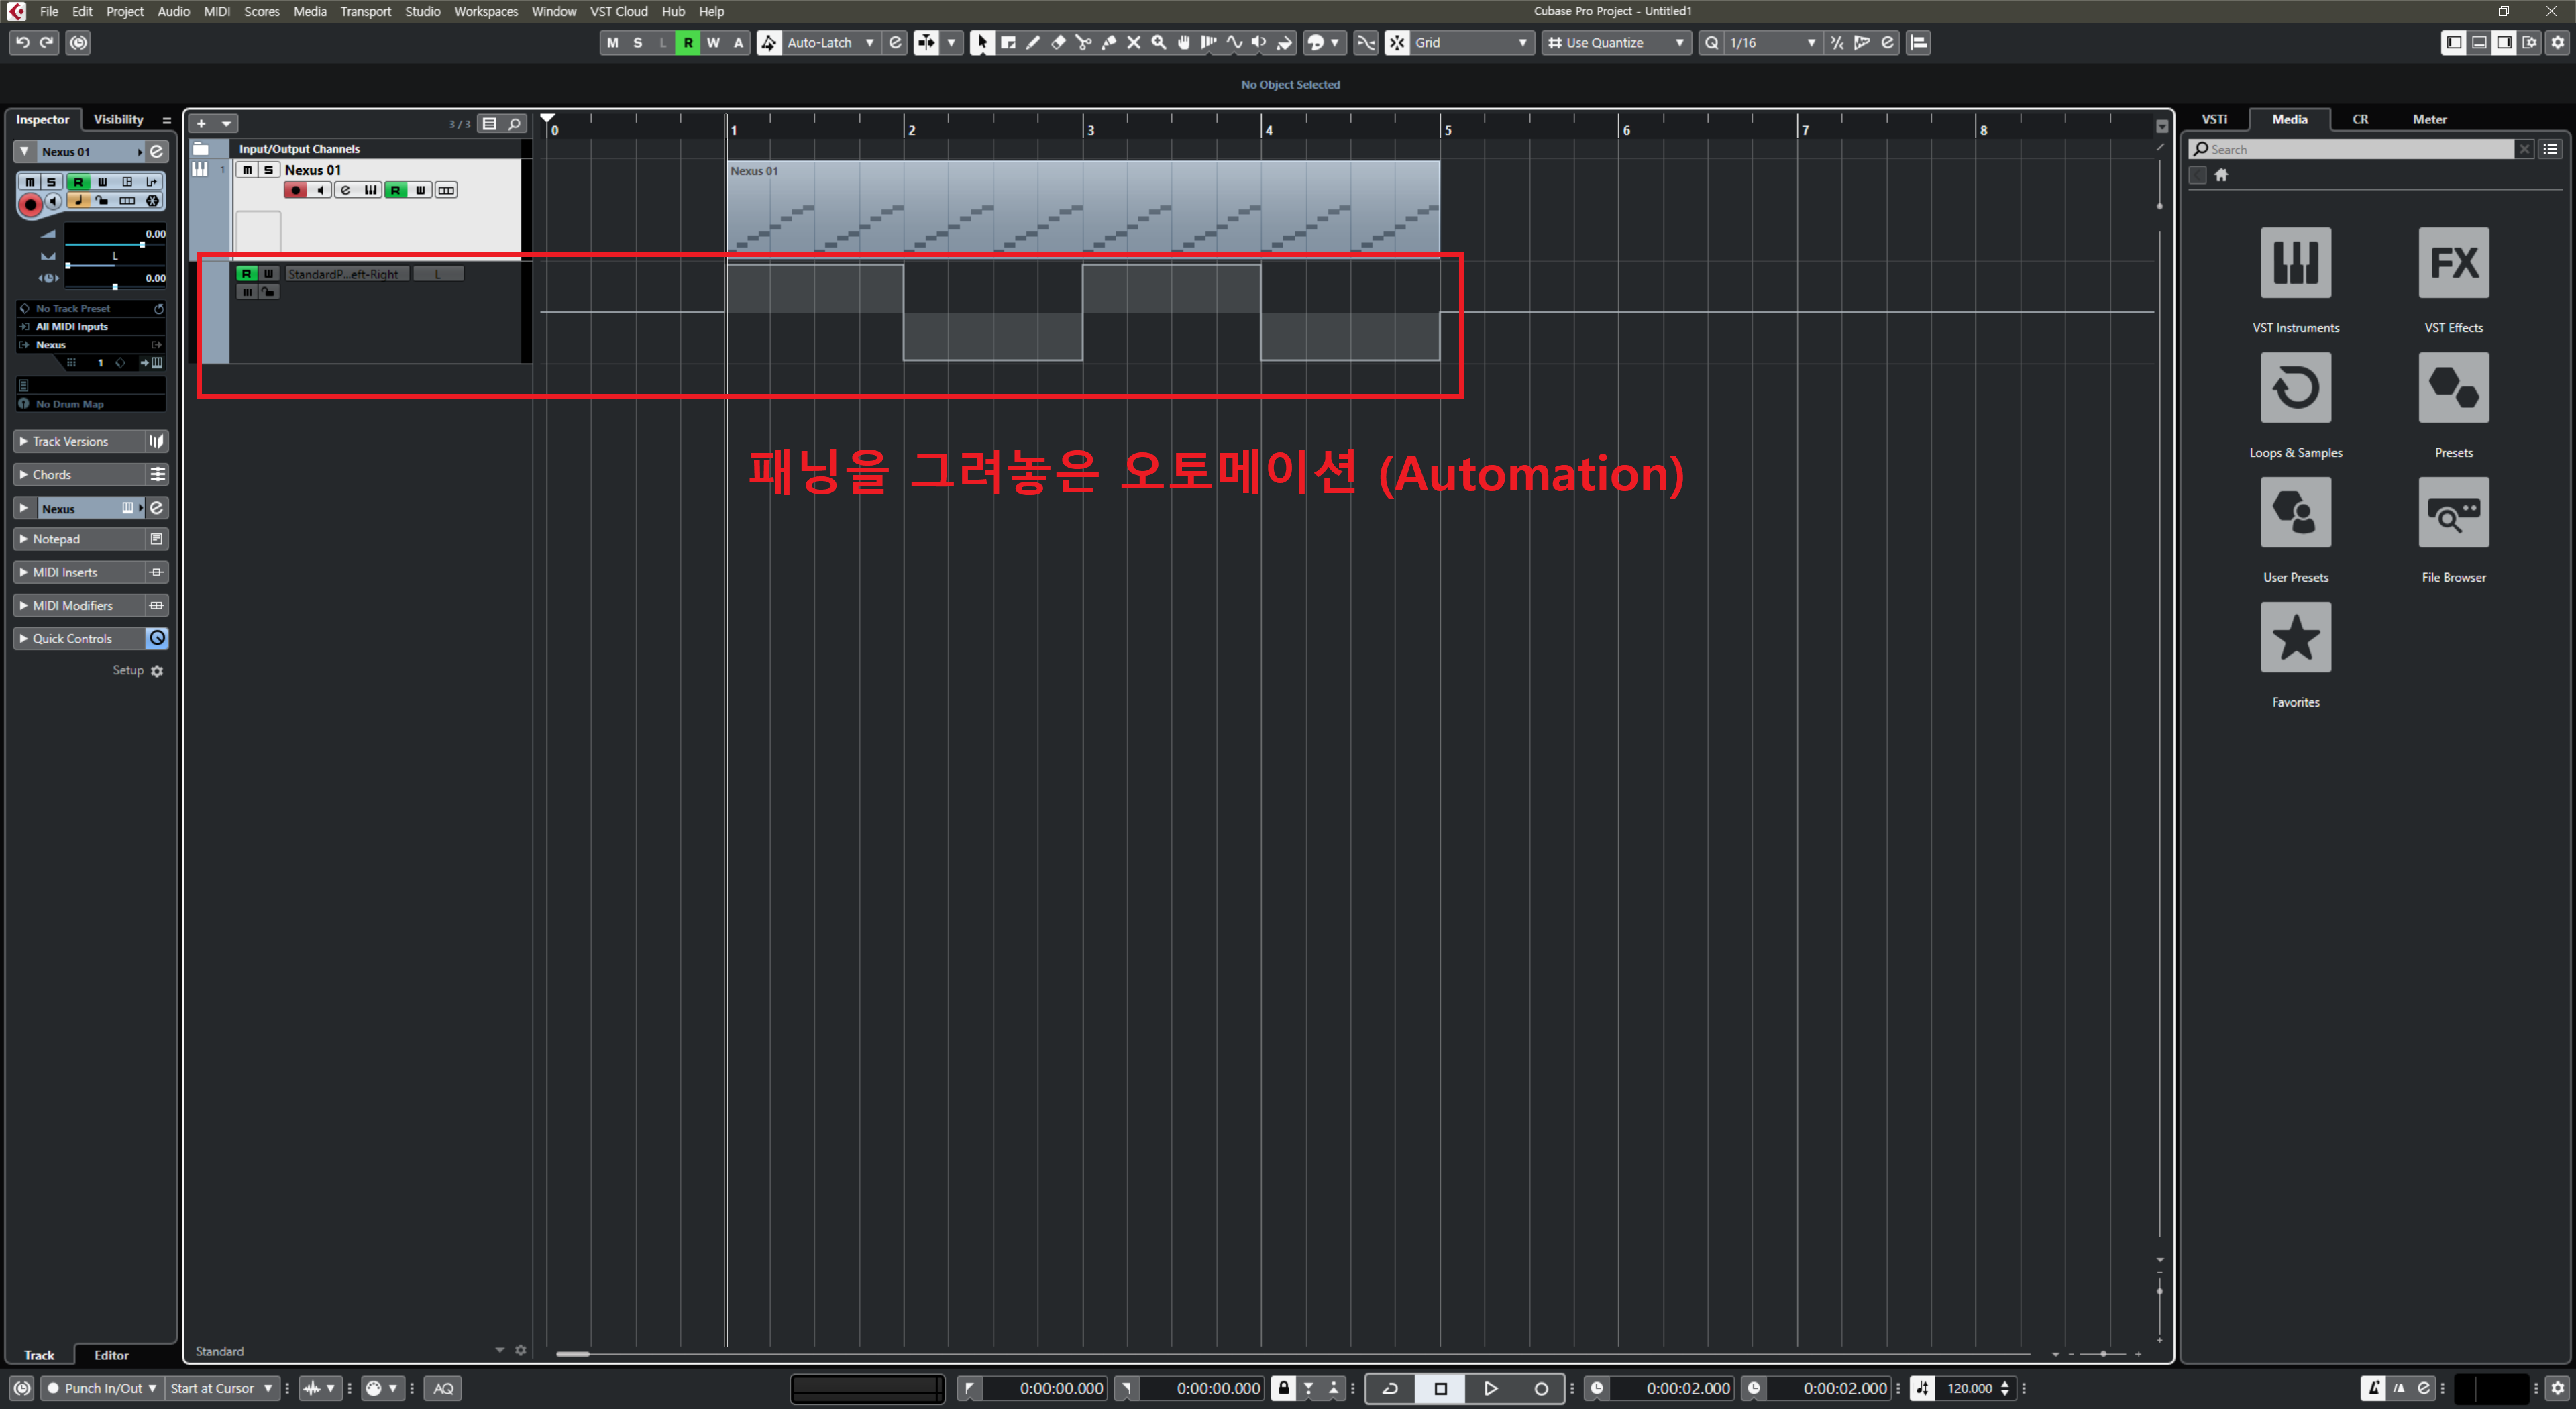Expand the MIDI Inserts inspector section
The height and width of the screenshot is (1409, 2576).
click(70, 572)
